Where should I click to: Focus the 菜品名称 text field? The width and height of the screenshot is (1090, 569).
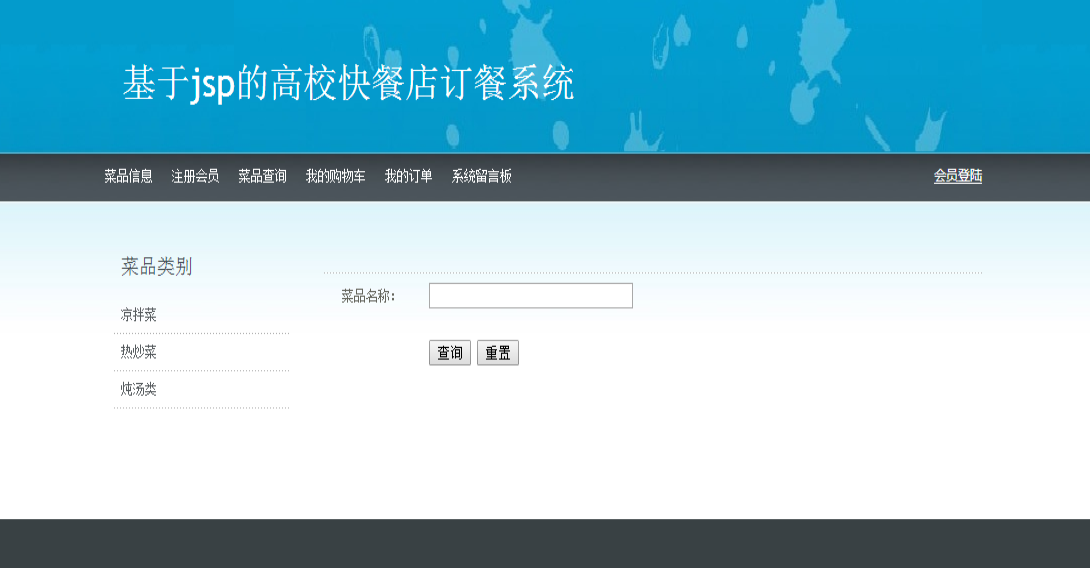point(530,296)
